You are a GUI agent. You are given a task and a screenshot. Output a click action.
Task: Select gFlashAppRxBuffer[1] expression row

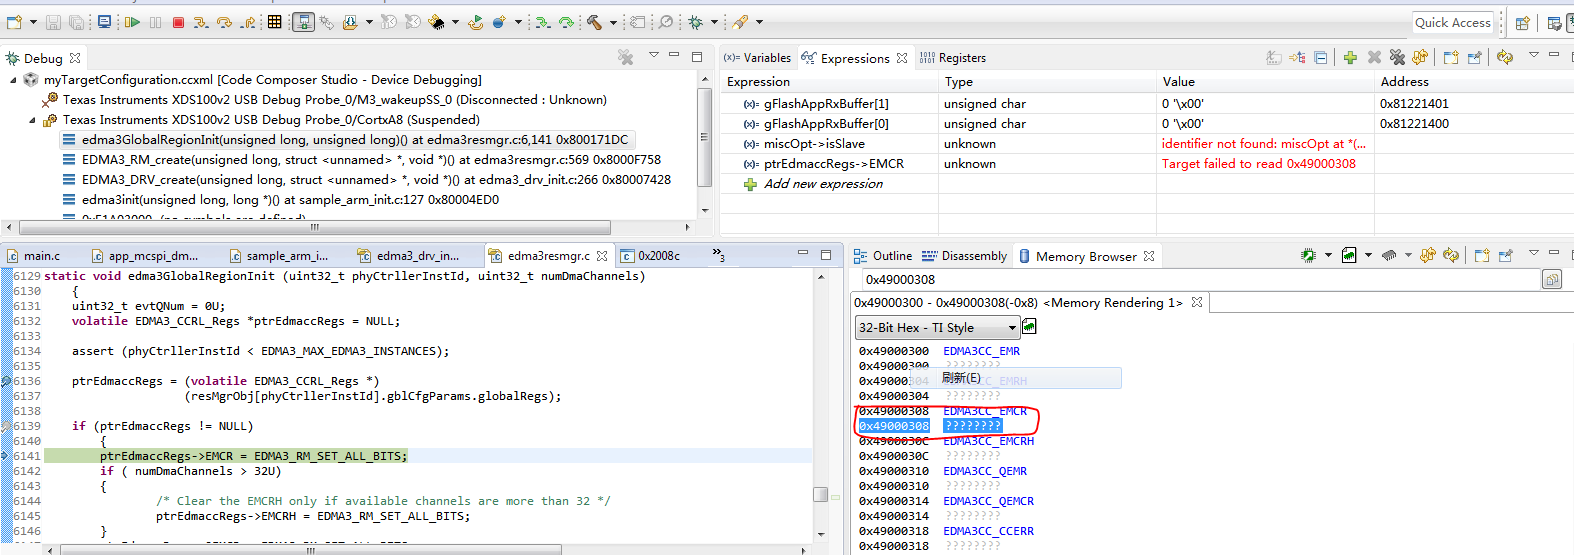click(1147, 104)
